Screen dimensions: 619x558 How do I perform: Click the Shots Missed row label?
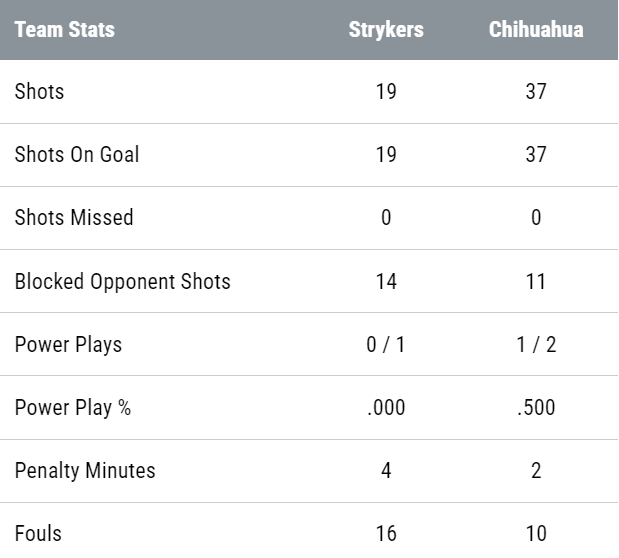(x=74, y=218)
